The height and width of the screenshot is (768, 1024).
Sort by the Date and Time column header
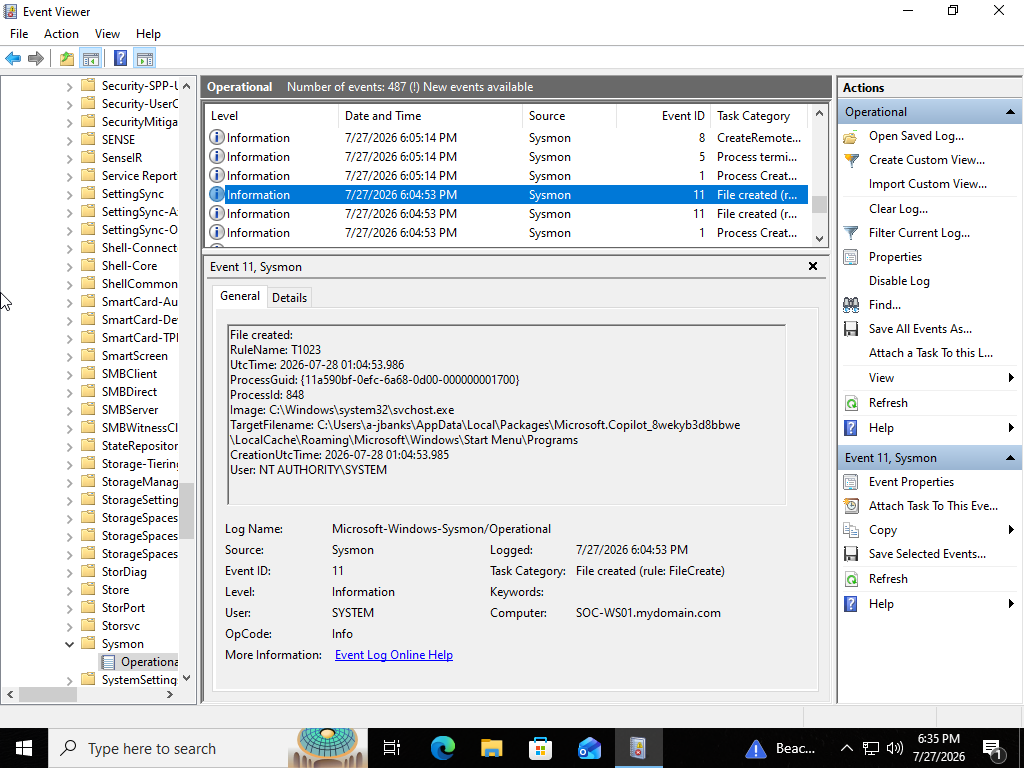pyautogui.click(x=430, y=116)
